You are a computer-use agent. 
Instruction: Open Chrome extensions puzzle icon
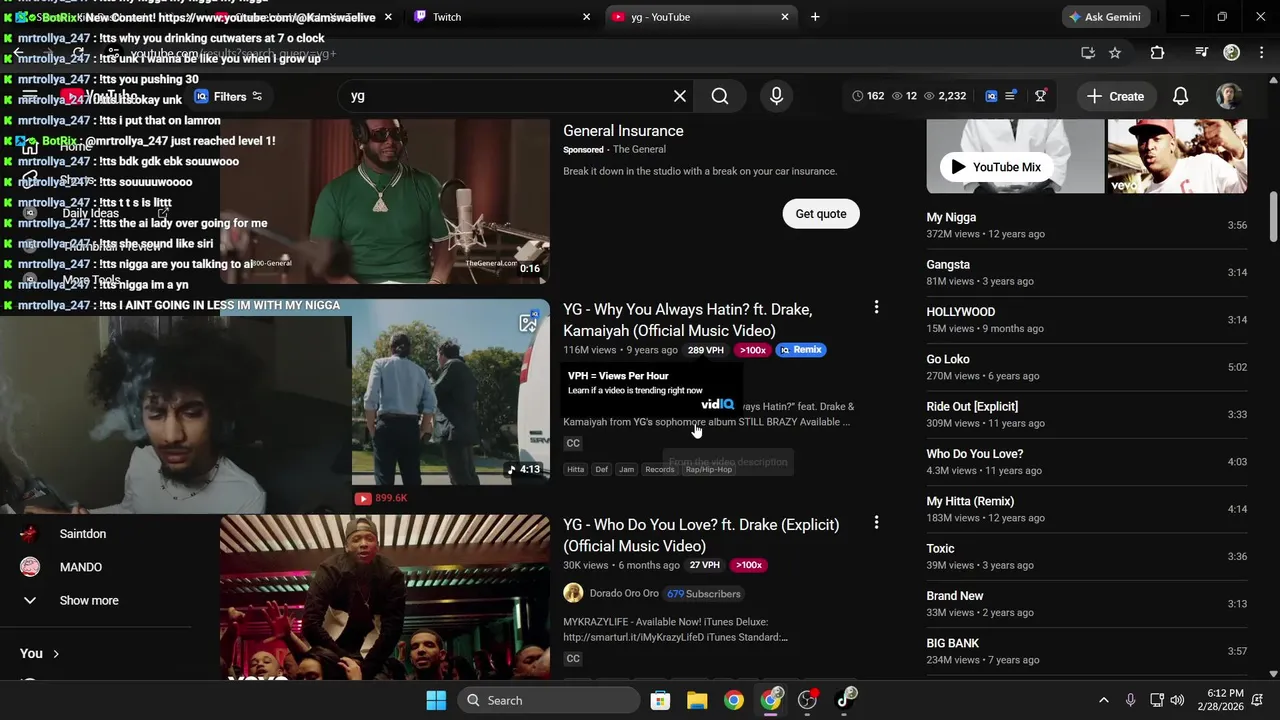[x=1158, y=53]
